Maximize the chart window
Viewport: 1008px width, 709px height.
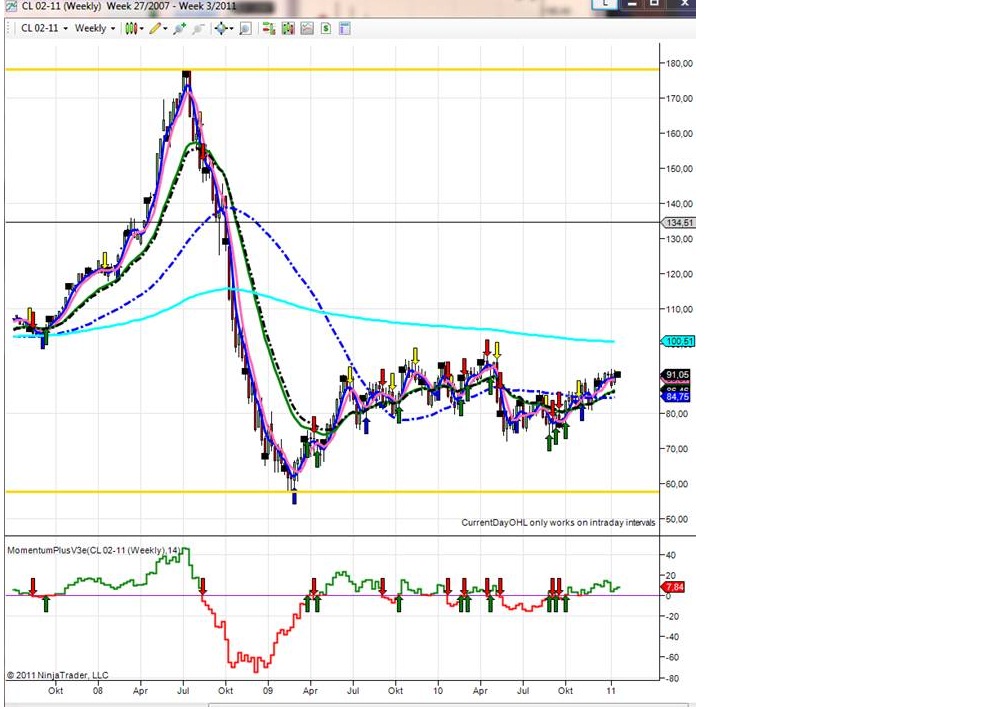point(654,4)
